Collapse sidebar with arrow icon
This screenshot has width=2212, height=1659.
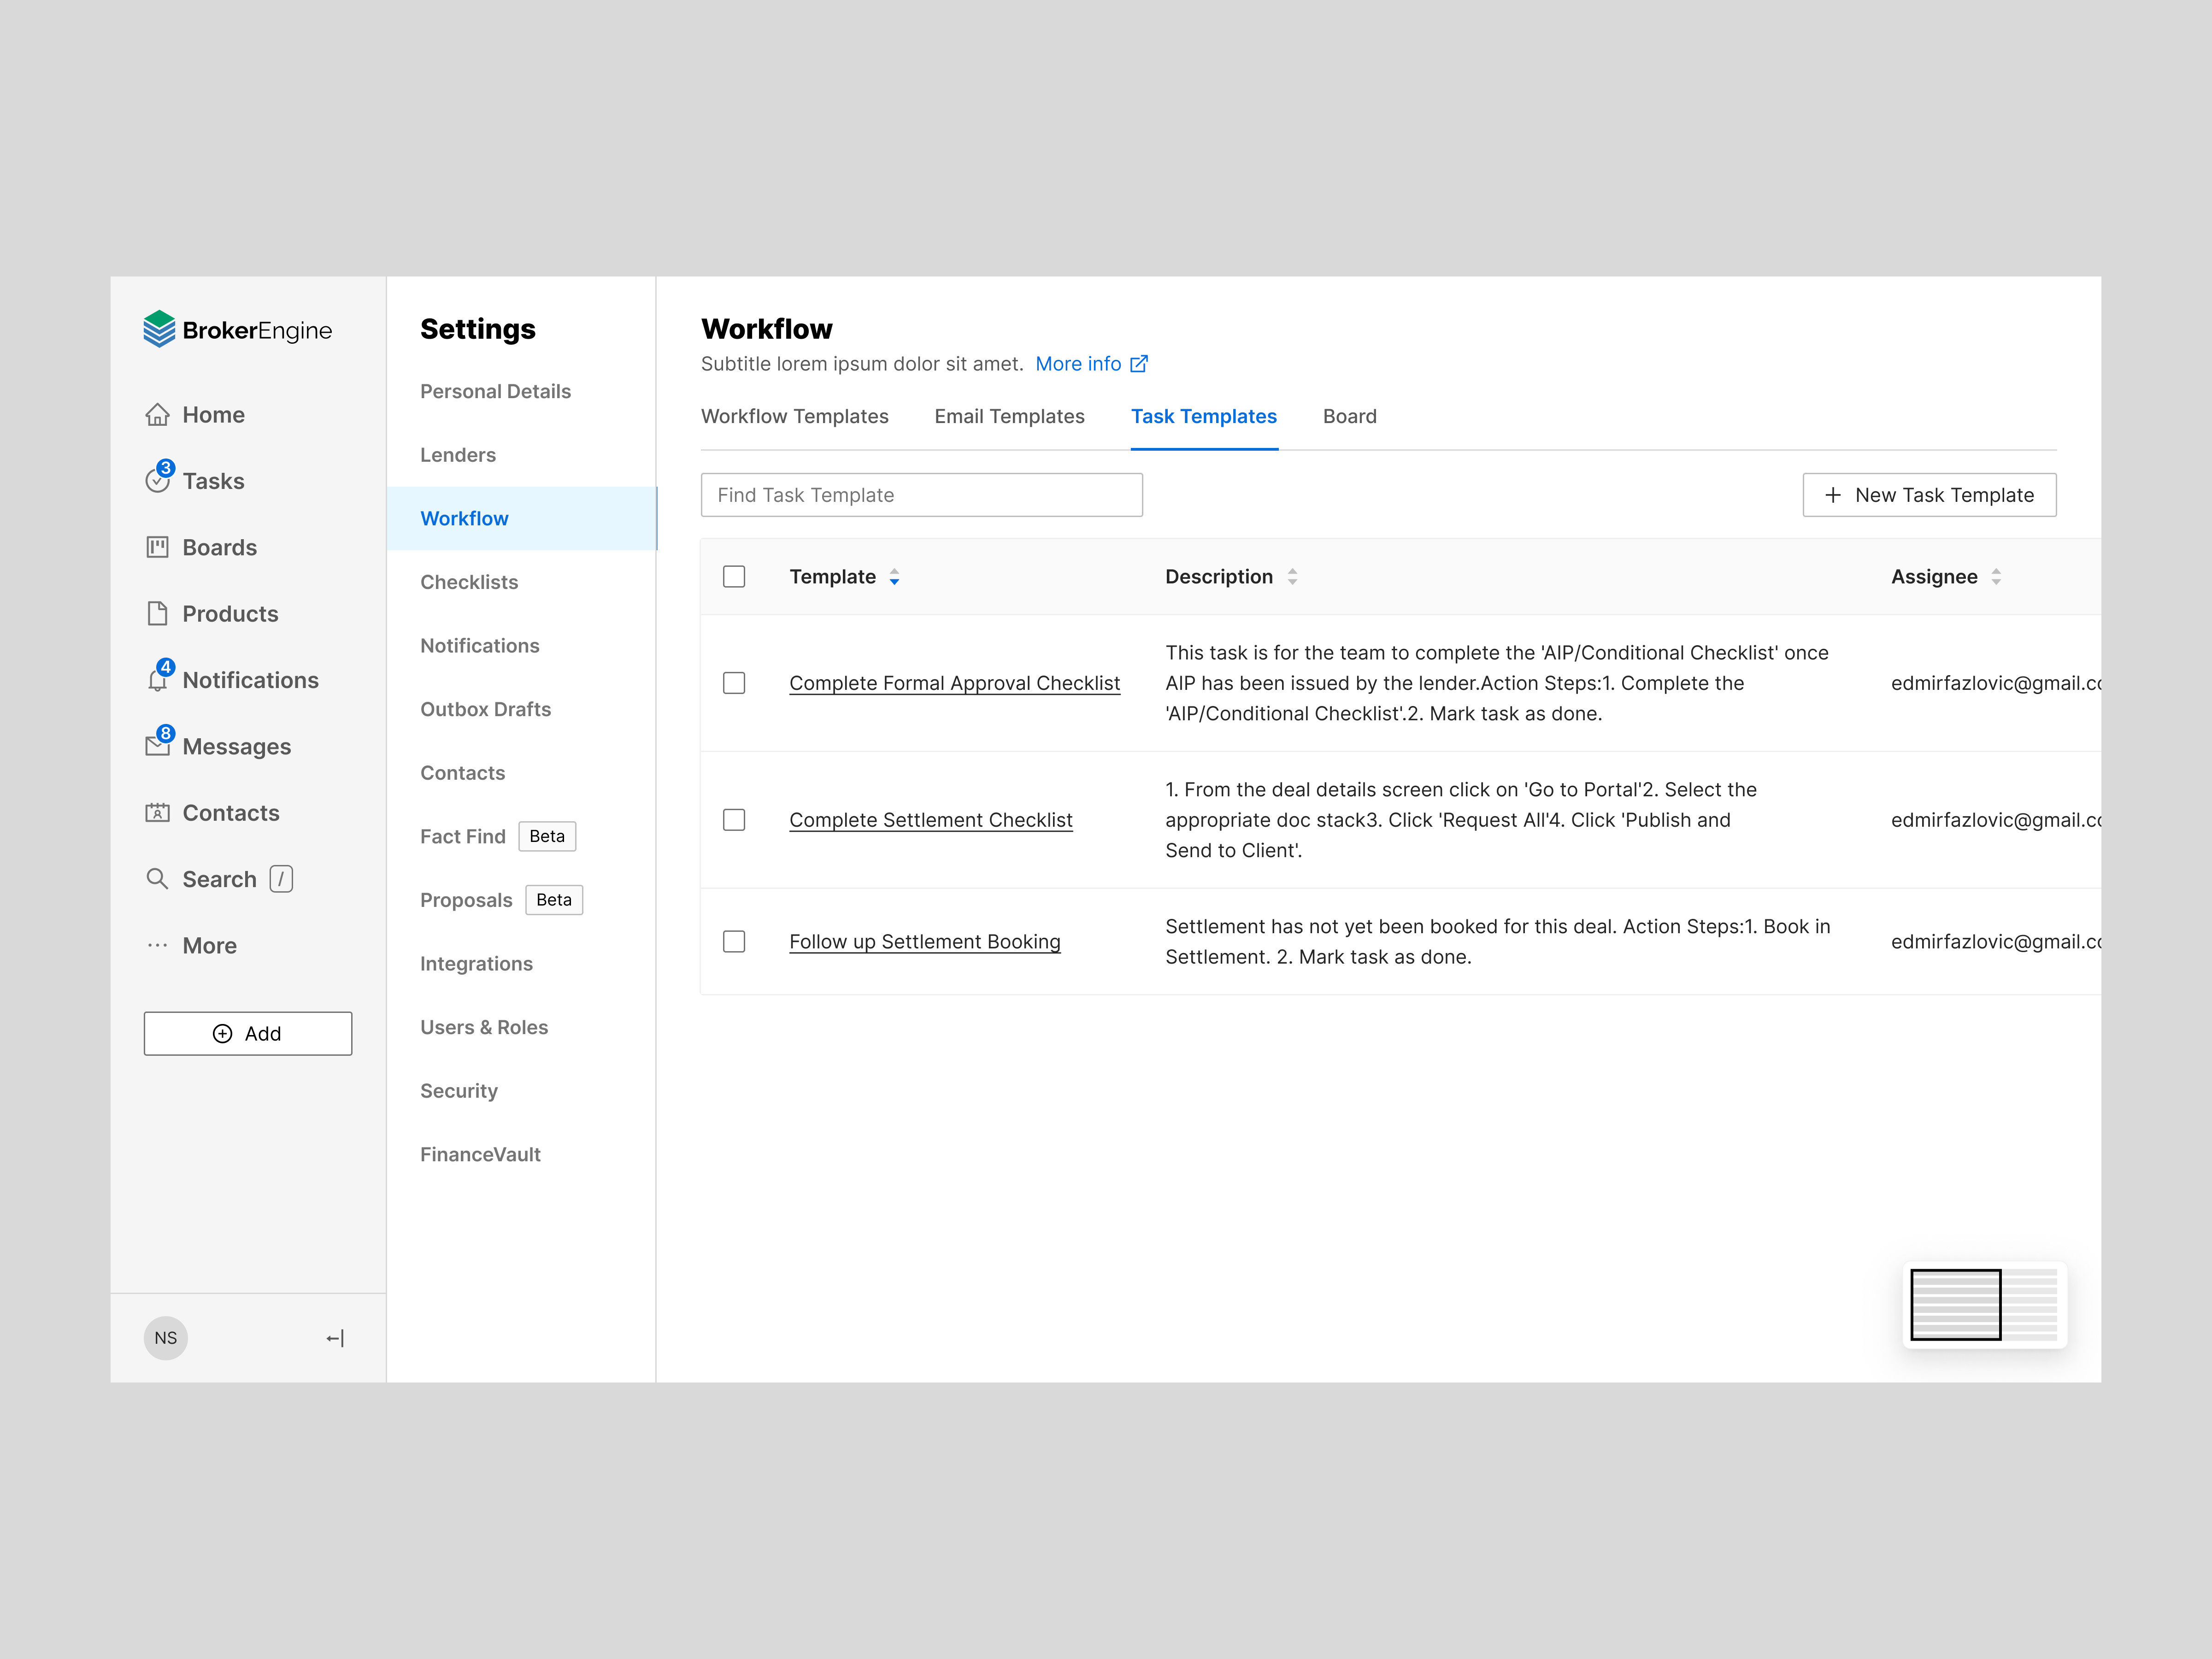[x=335, y=1338]
